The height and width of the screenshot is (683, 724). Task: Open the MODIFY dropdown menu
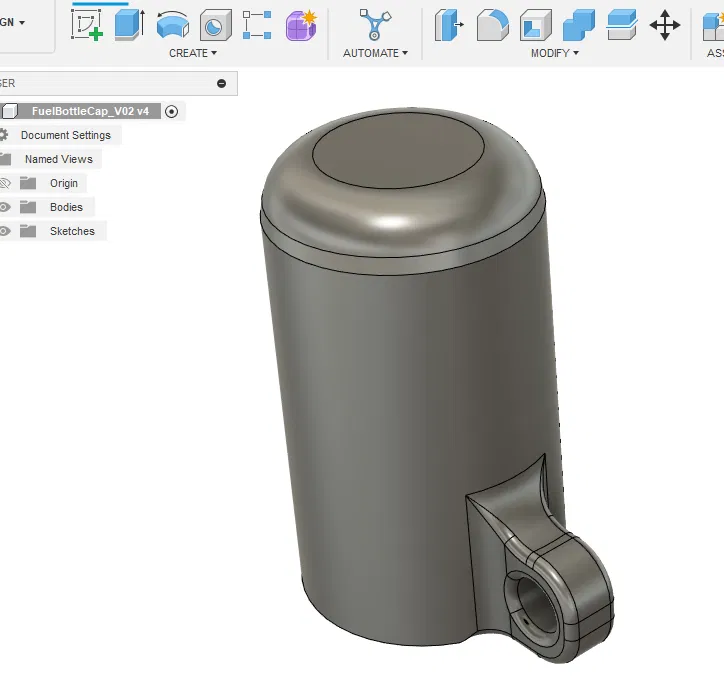point(555,53)
